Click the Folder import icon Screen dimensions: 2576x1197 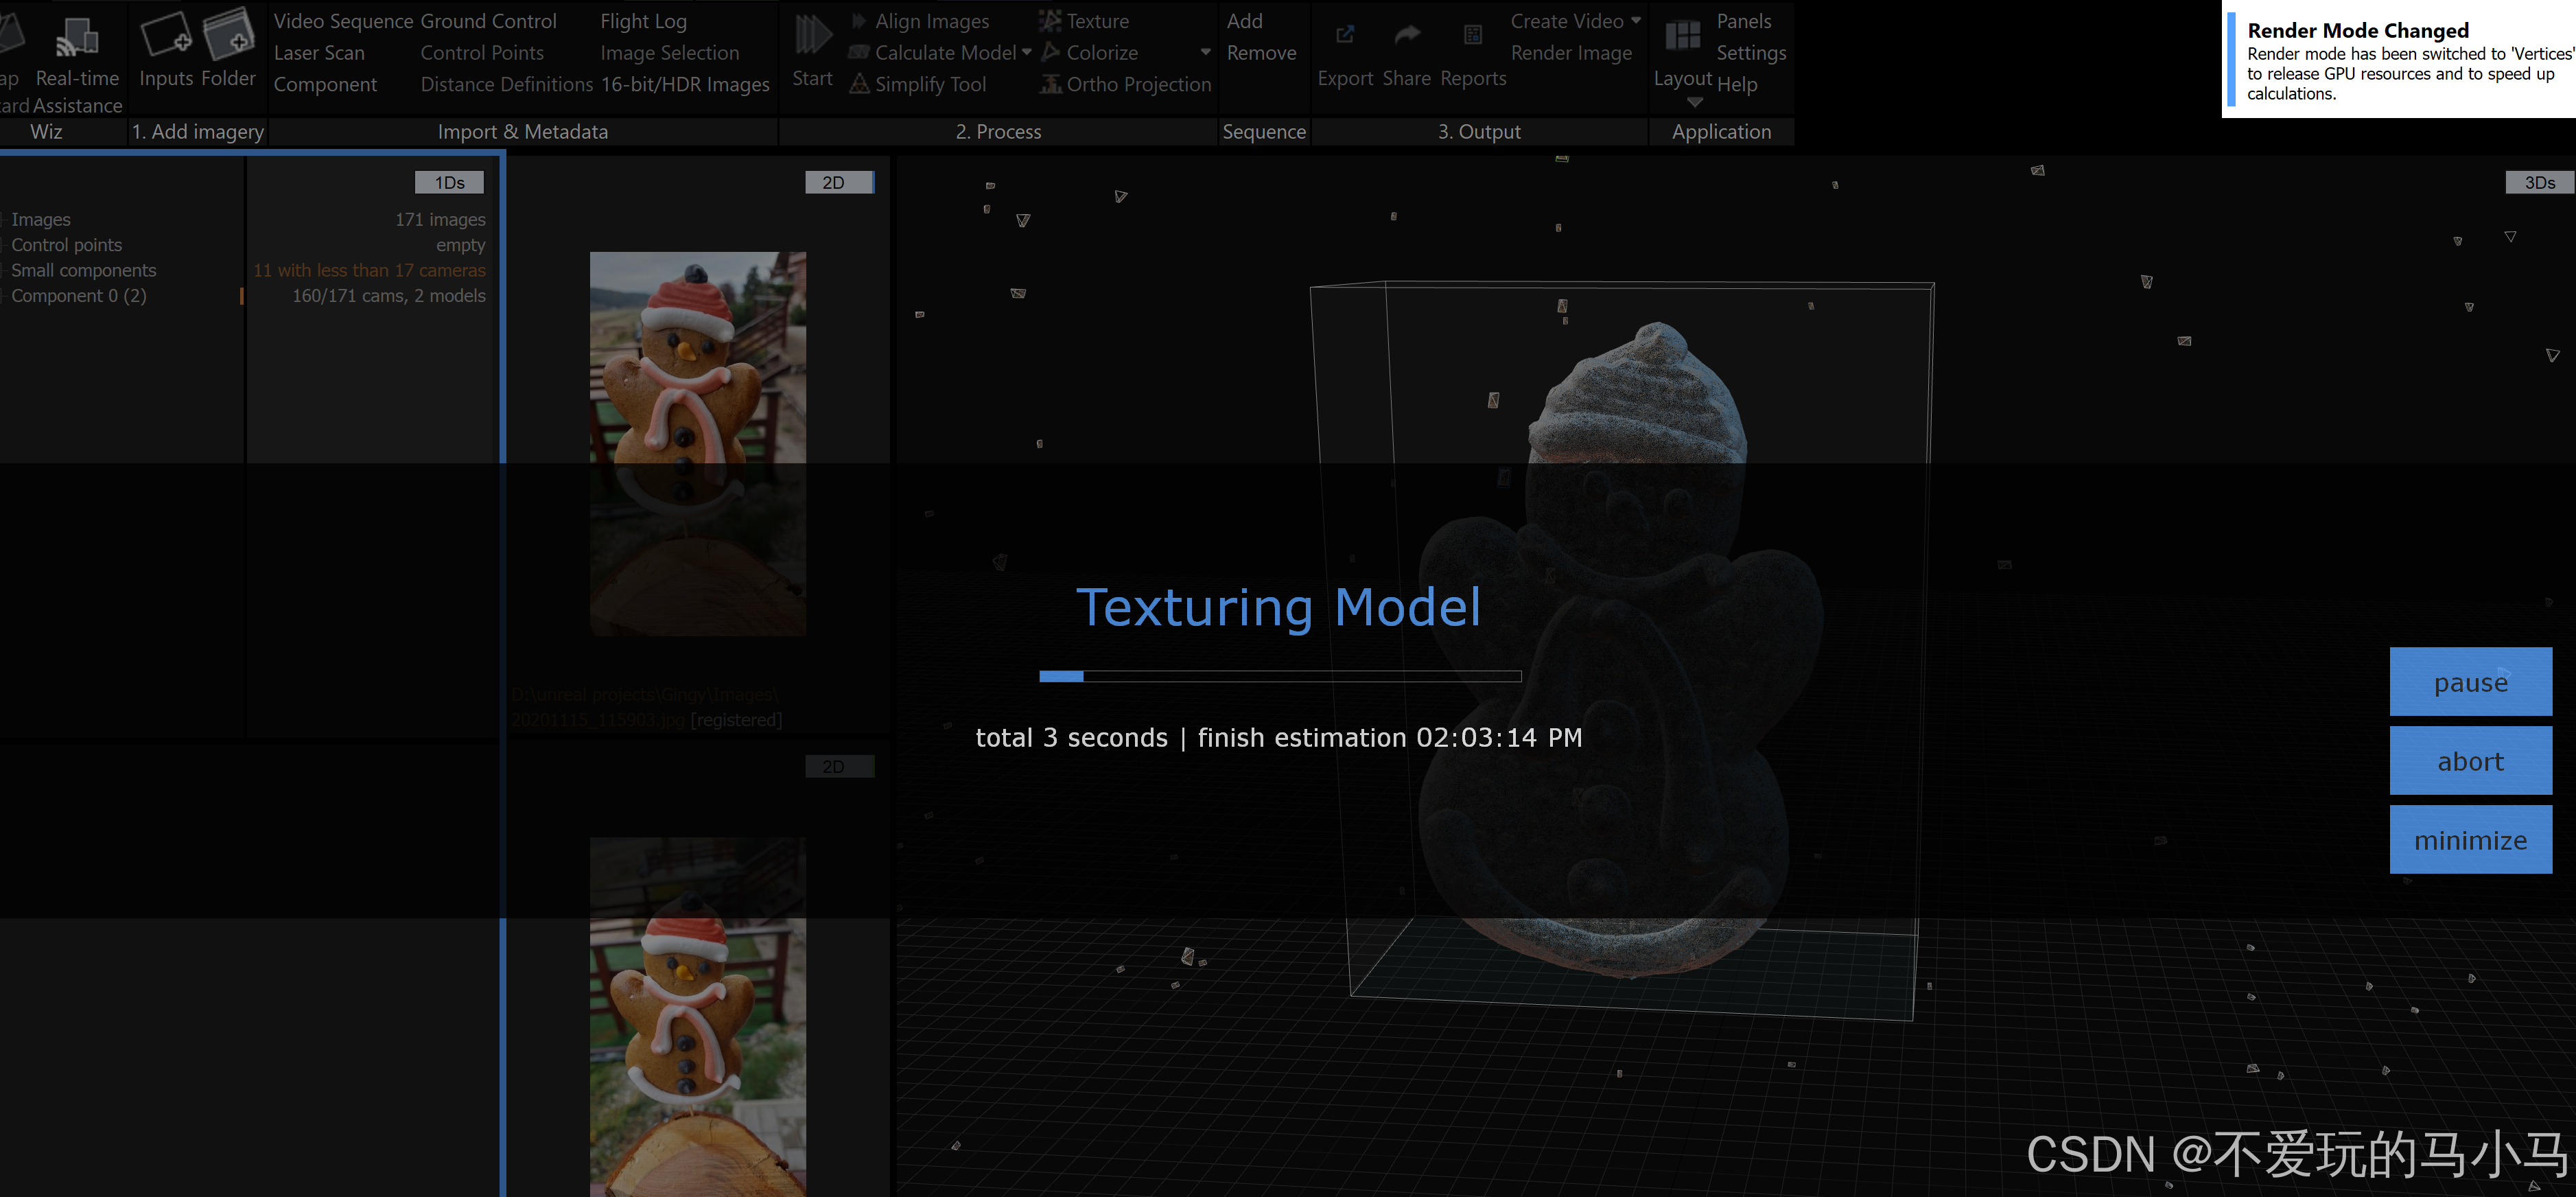229,36
